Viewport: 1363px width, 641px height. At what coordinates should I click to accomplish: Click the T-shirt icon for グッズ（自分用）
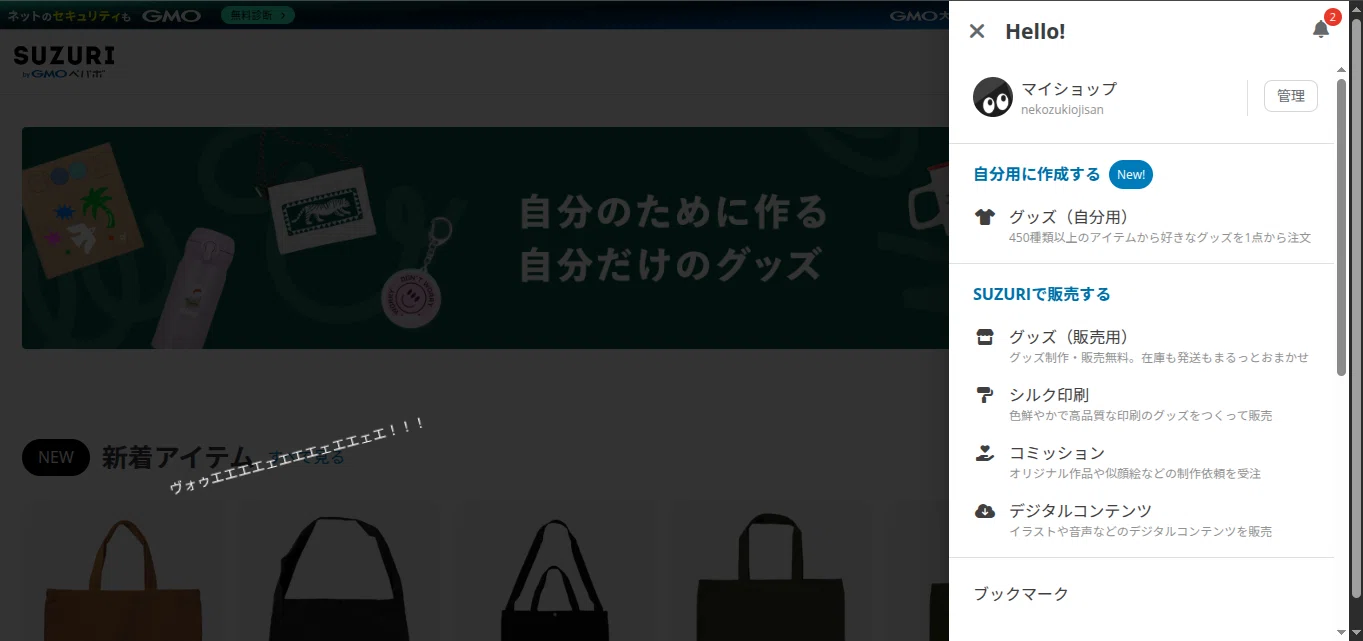click(985, 217)
